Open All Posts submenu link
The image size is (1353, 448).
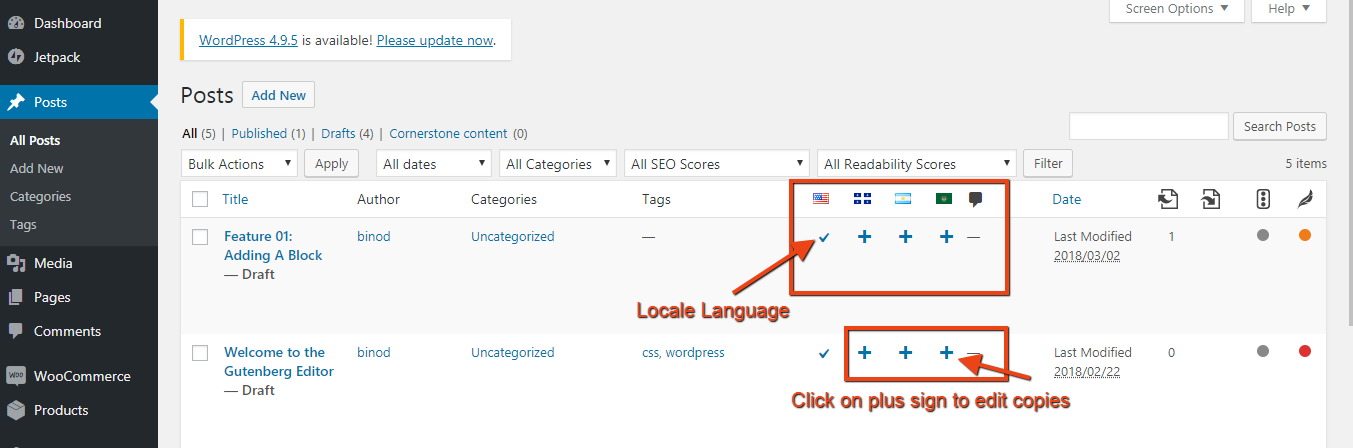35,141
